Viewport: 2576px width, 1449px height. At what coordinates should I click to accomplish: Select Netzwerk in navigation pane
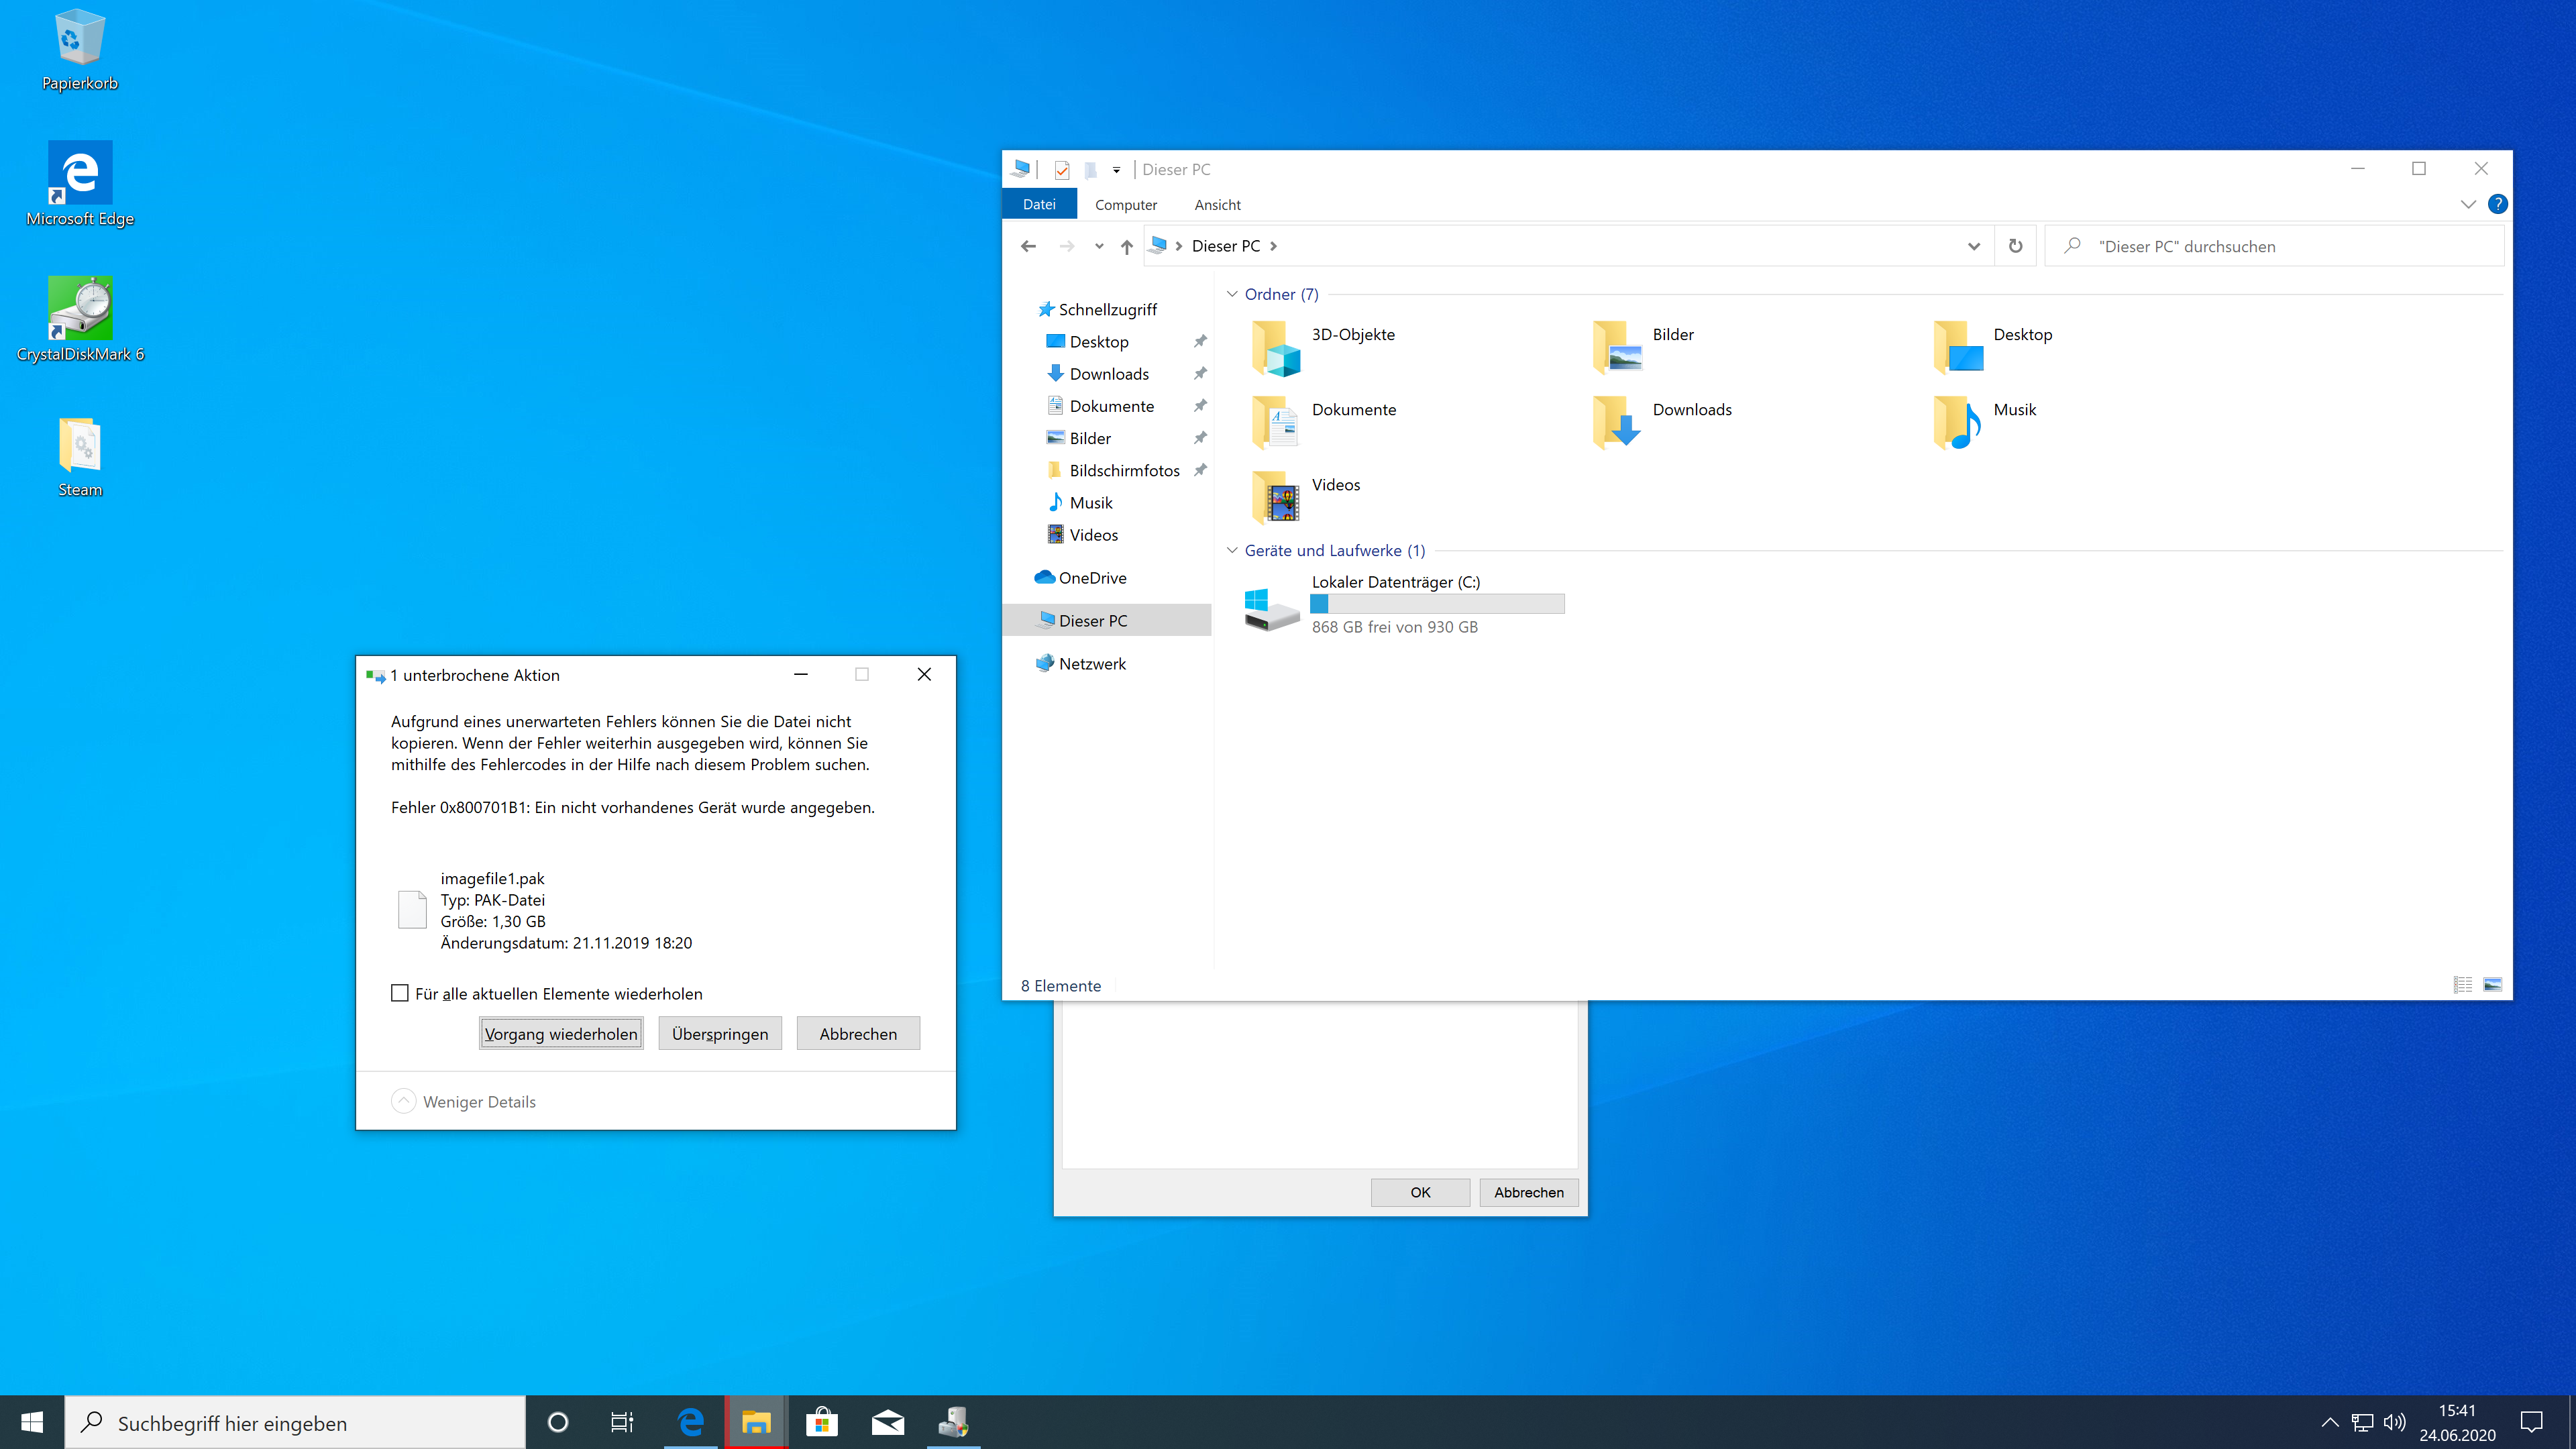1080,663
